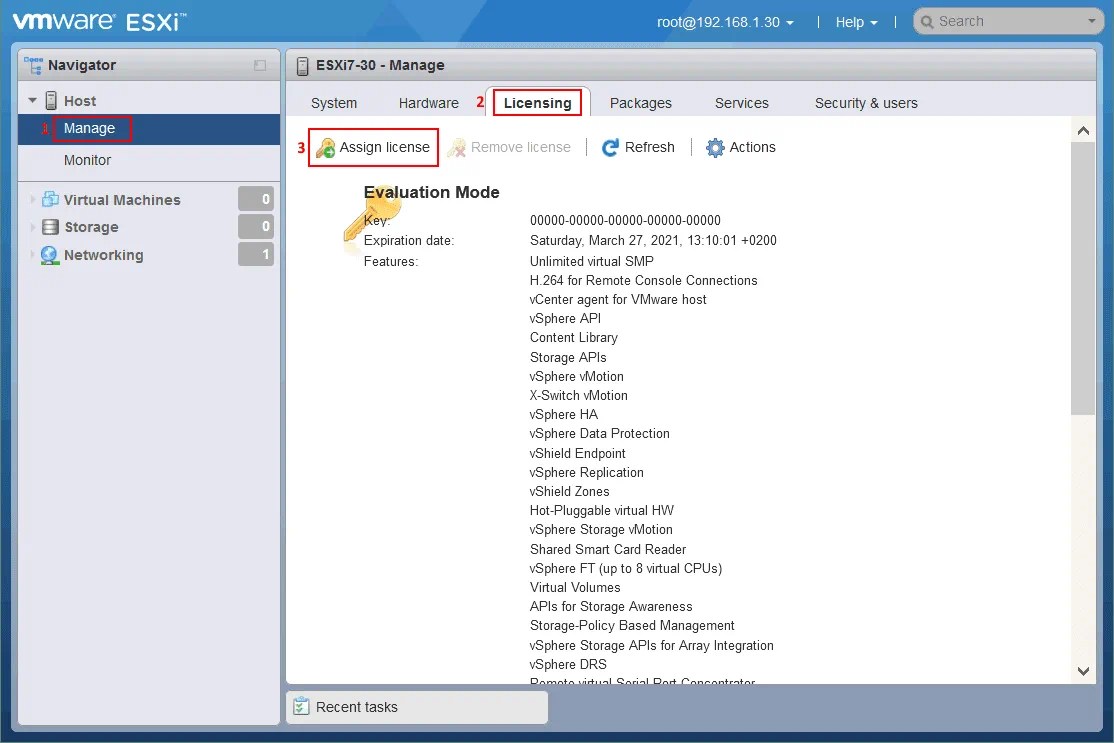Collapse the Host tree entry
Viewport: 1114px width, 743px height.
(x=32, y=100)
